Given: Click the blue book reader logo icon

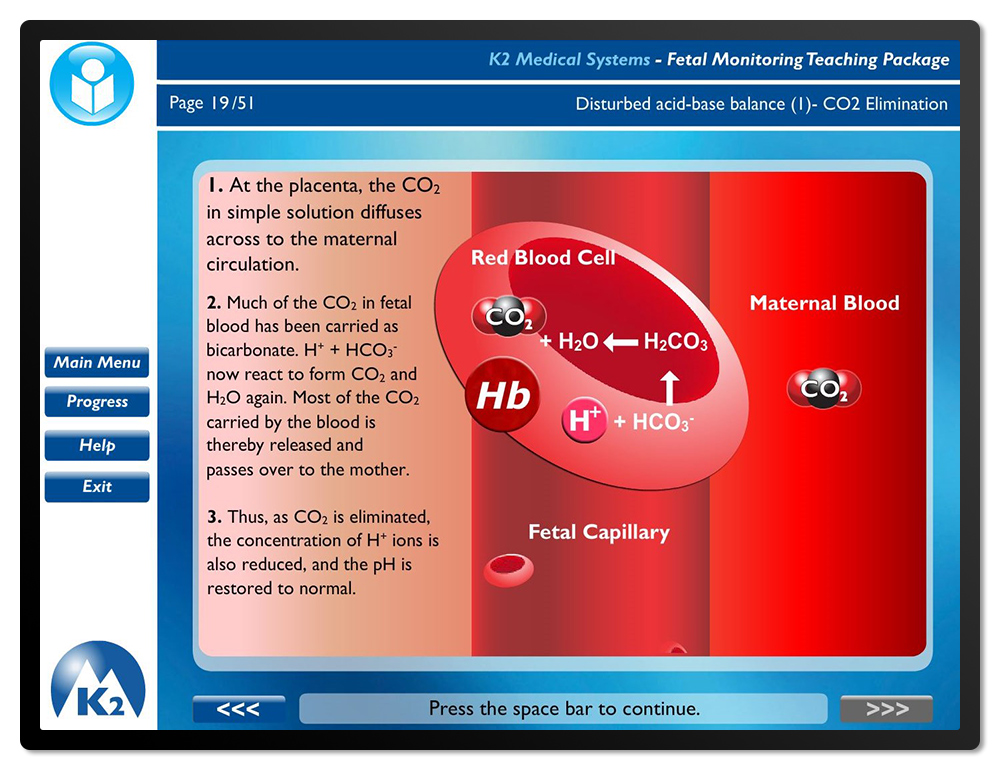Looking at the screenshot, I should tap(92, 84).
